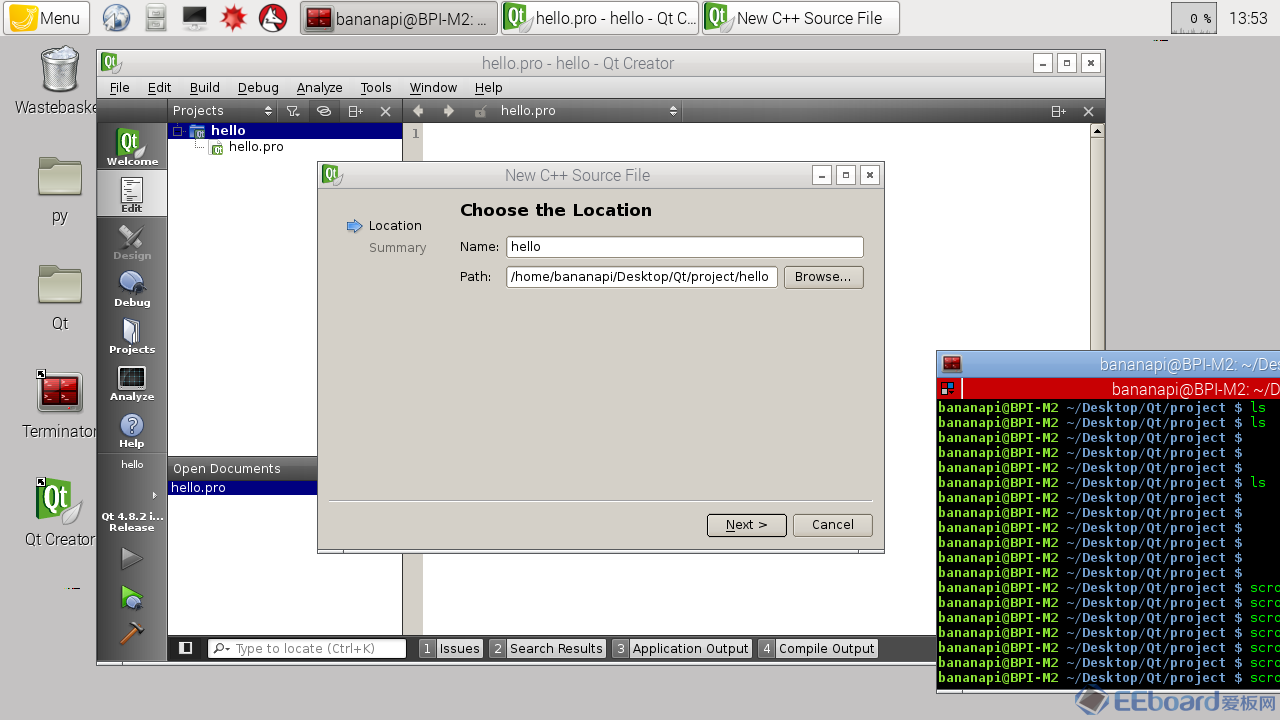Open the File menu
Viewport: 1280px width, 720px height.
point(119,88)
